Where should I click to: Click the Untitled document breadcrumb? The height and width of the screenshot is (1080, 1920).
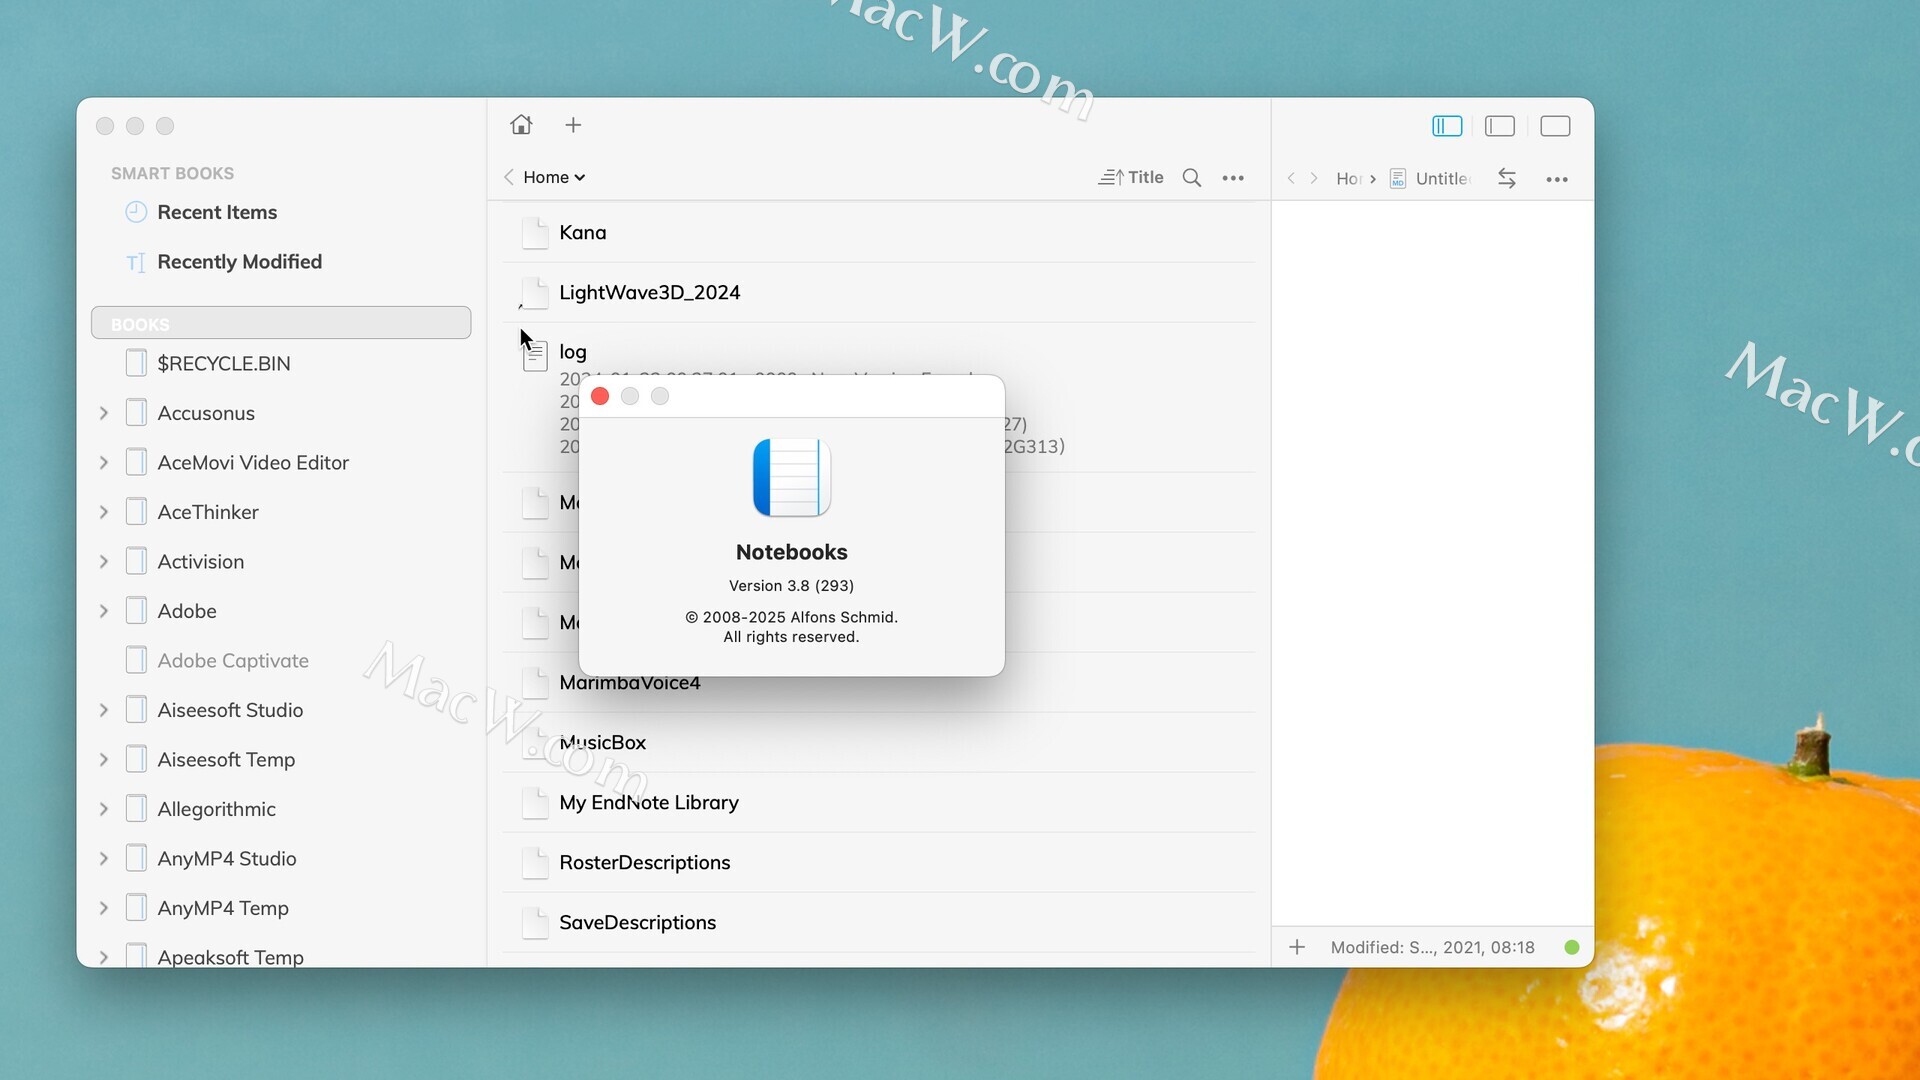point(1431,178)
